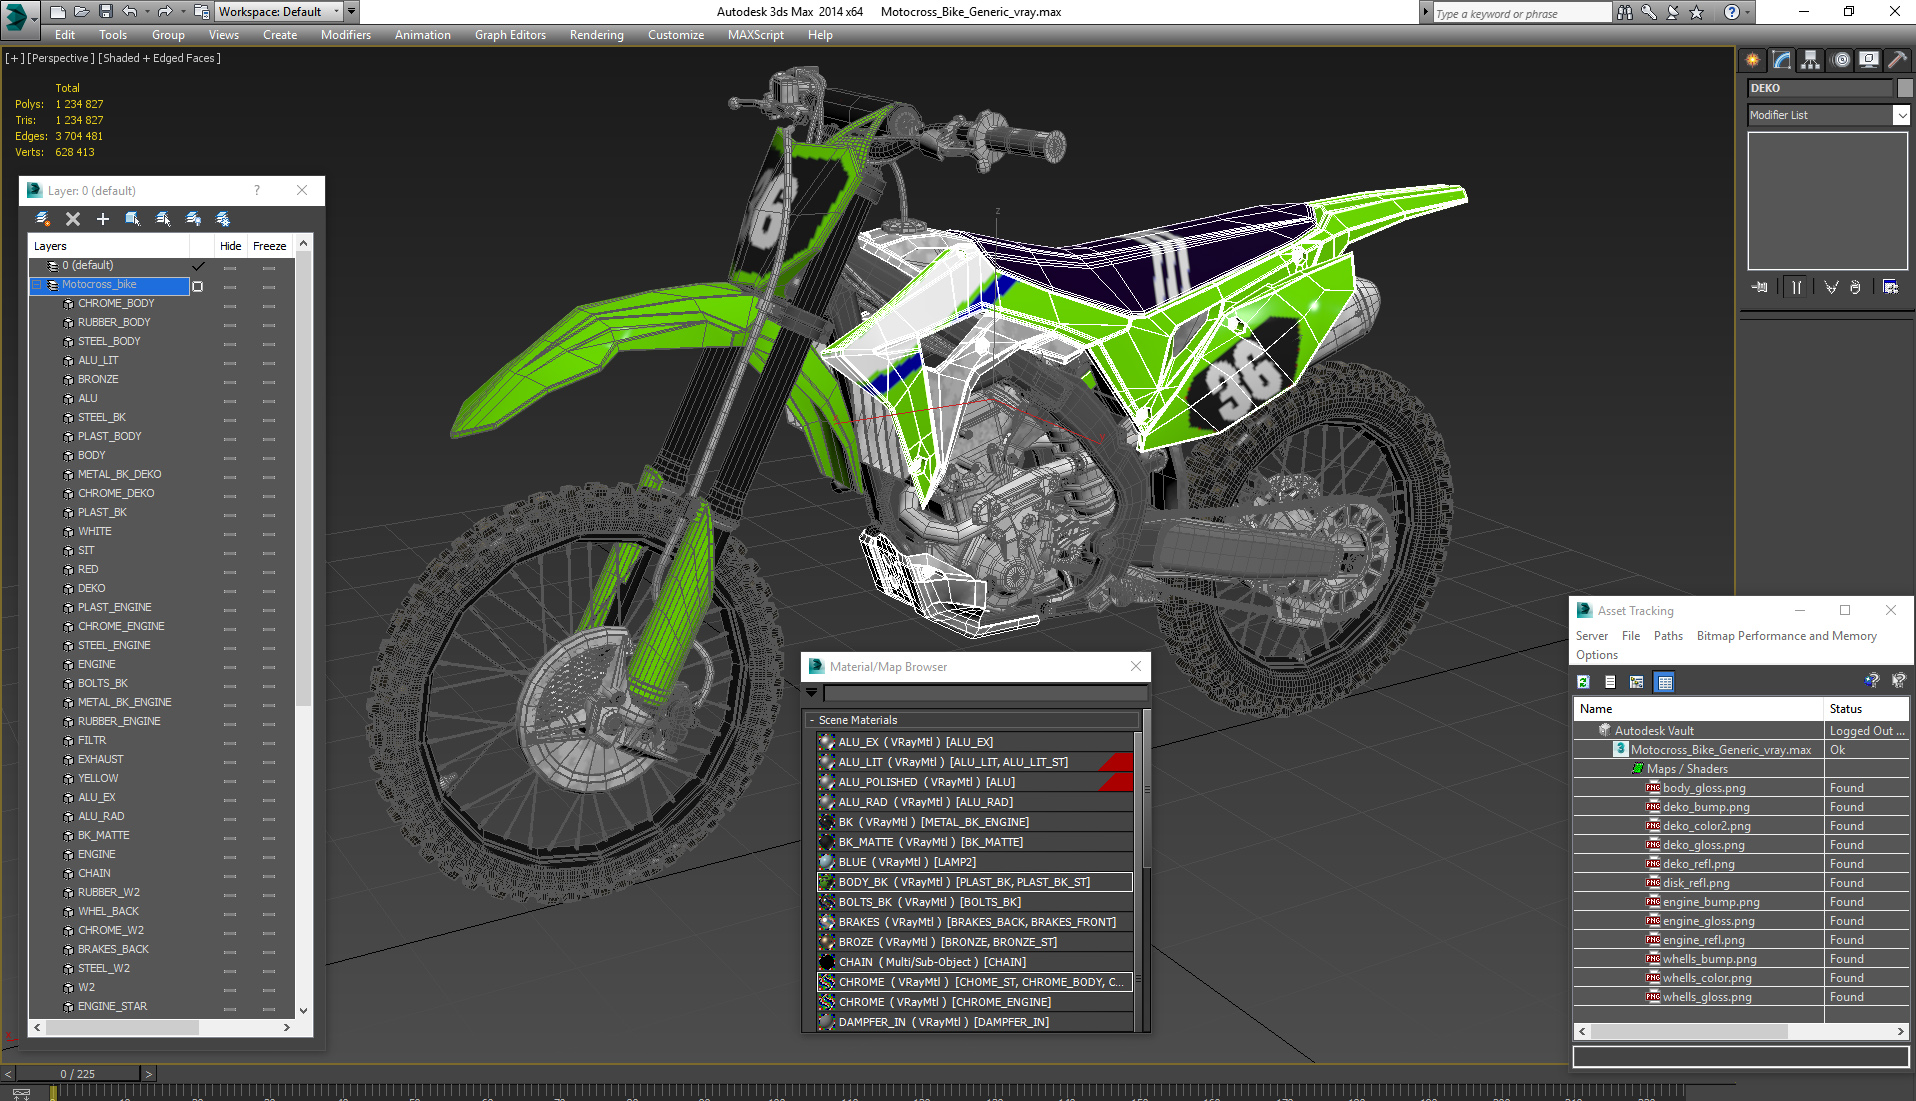This screenshot has height=1101, width=1916.
Task: Switch Asset Tracking to tree view
Action: [x=1637, y=682]
